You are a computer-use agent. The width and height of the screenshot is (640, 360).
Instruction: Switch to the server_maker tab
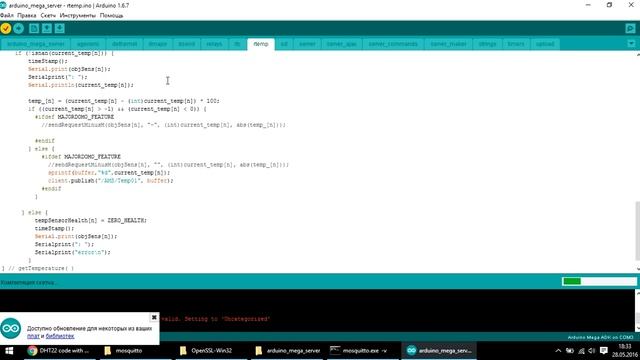(x=449, y=44)
